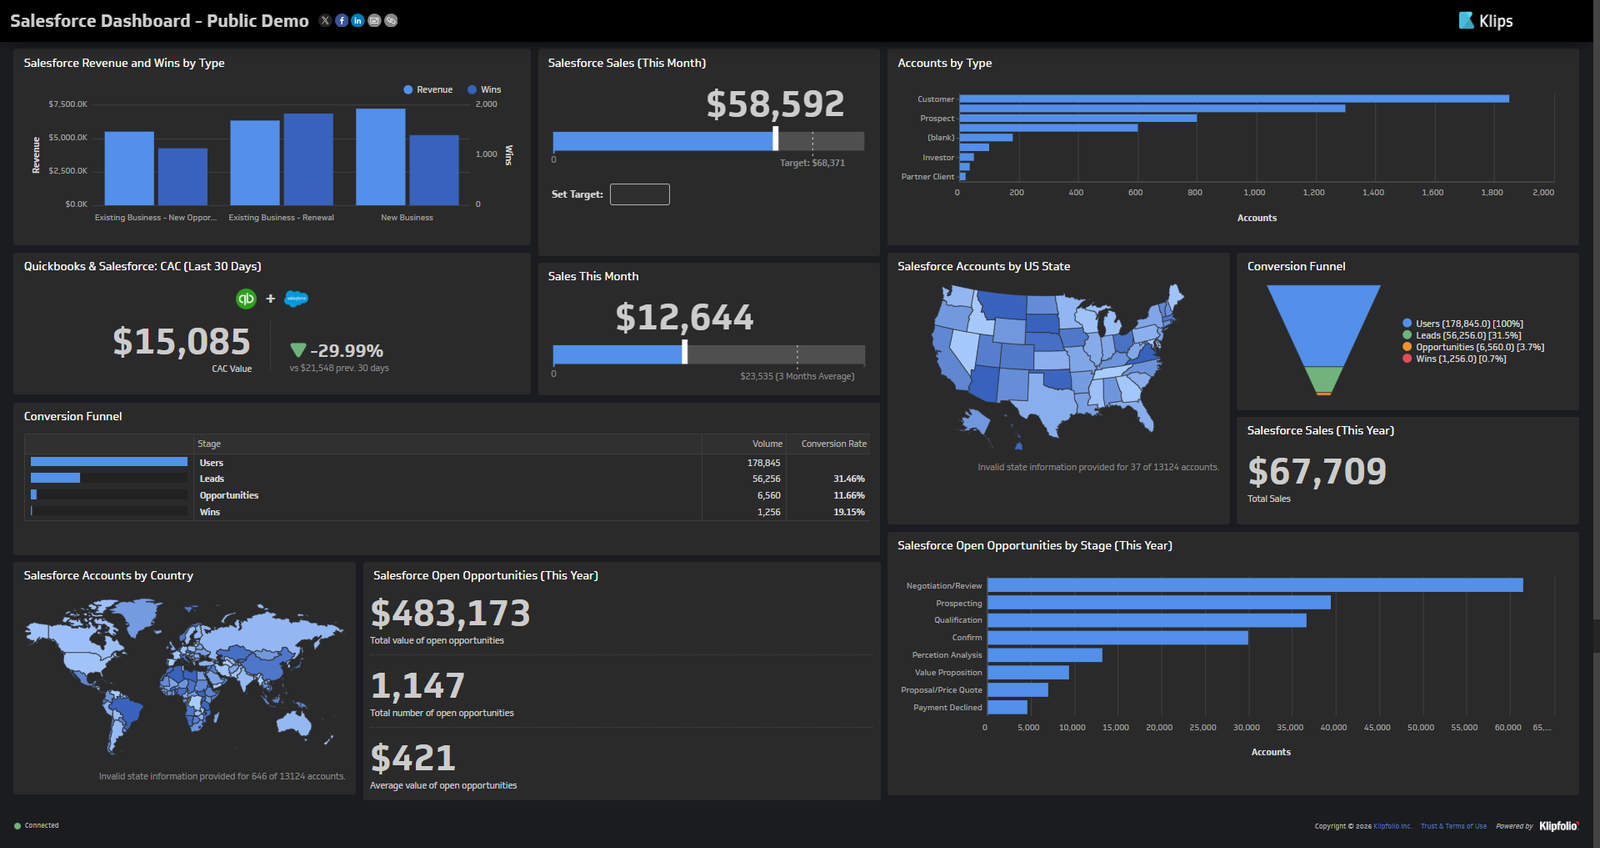The image size is (1600, 848).
Task: Click the Negotiation/Review bar in stage chart
Action: click(1255, 585)
